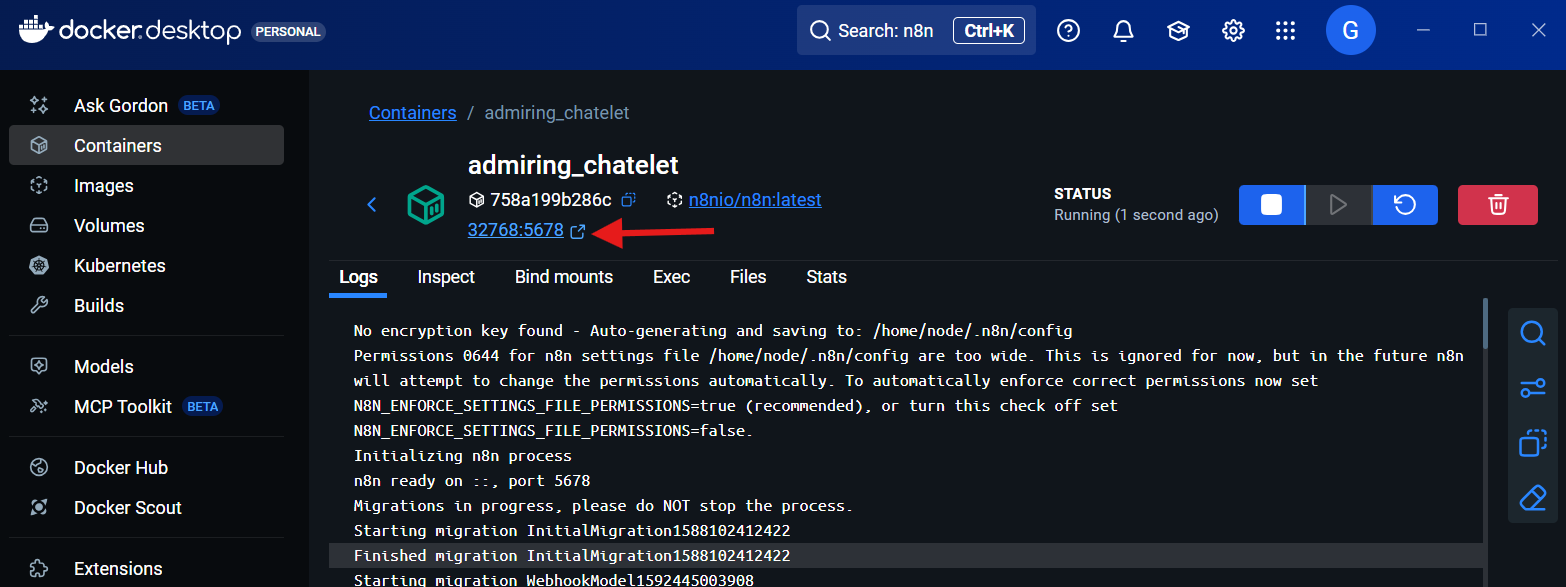The width and height of the screenshot is (1566, 587).
Task: Delete container with red trash button
Action: [1497, 205]
